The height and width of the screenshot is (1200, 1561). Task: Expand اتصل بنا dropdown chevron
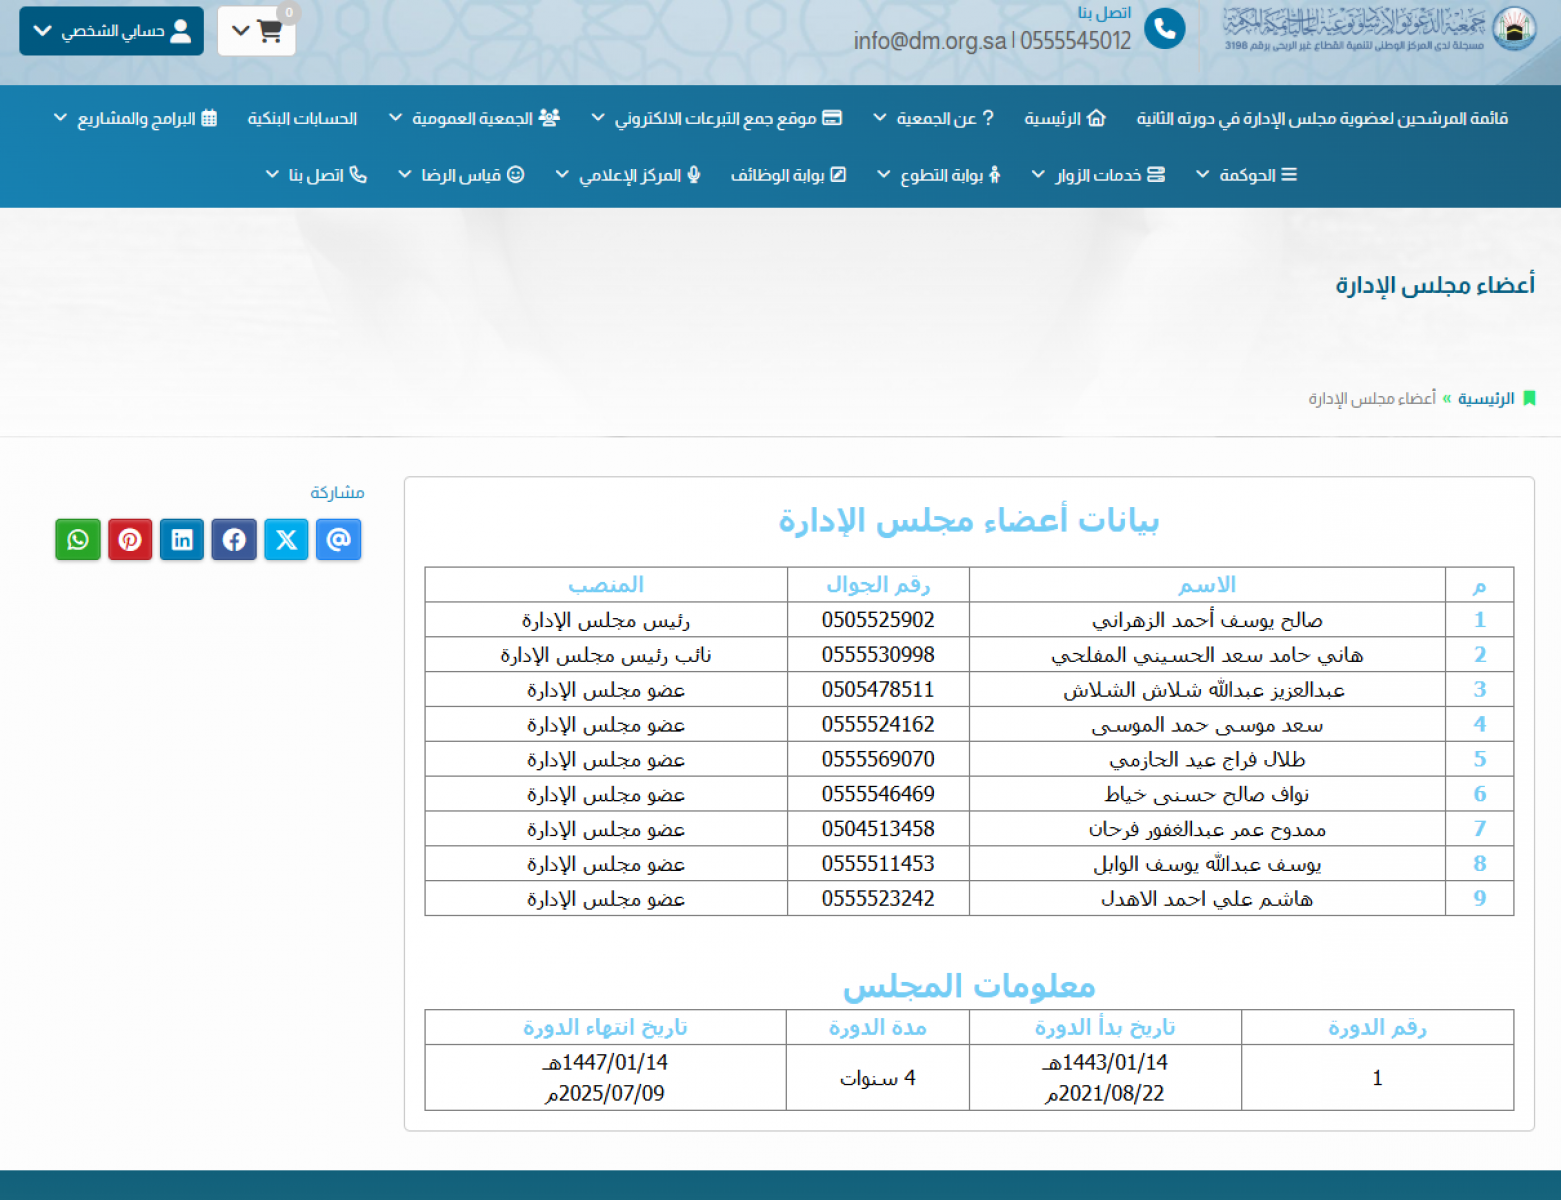[272, 175]
